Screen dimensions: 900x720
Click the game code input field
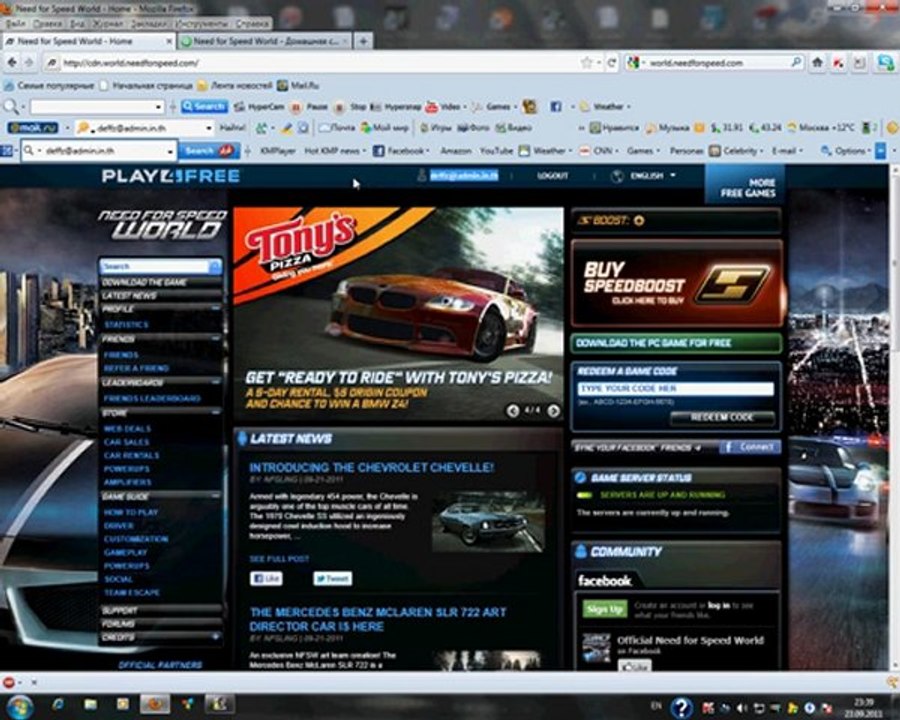click(x=676, y=389)
